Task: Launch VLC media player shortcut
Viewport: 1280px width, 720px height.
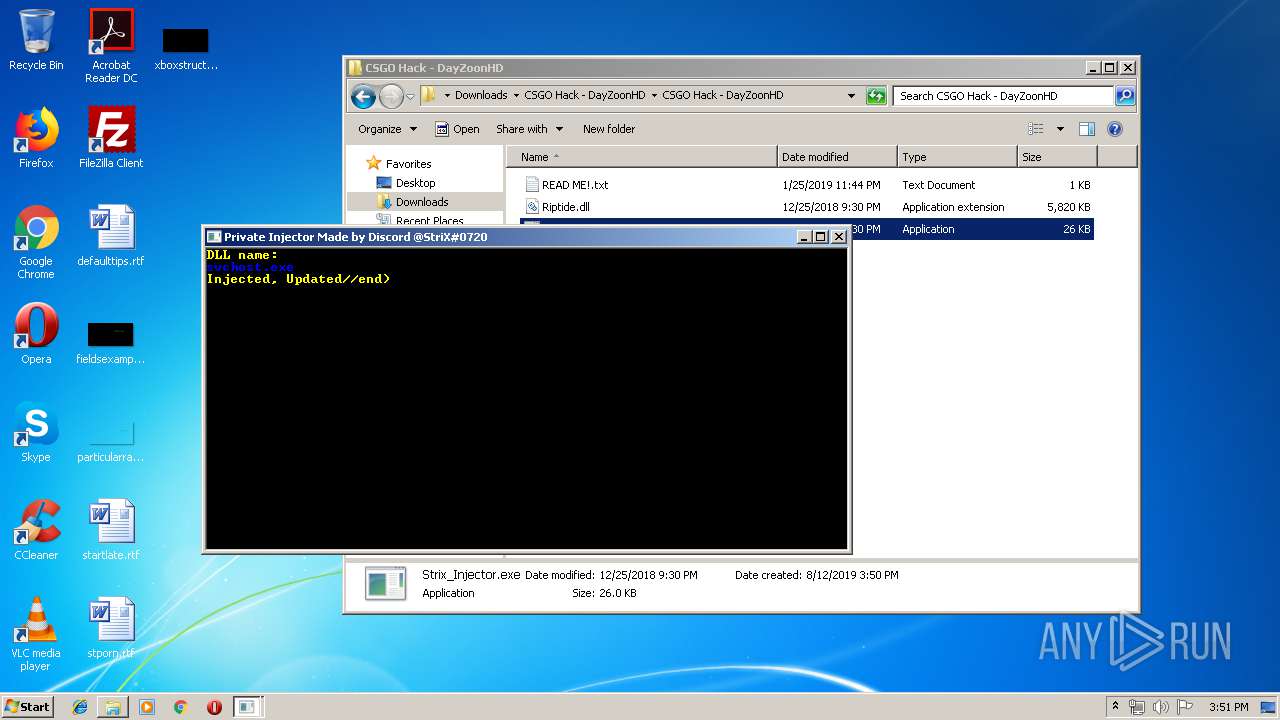Action: tap(36, 634)
